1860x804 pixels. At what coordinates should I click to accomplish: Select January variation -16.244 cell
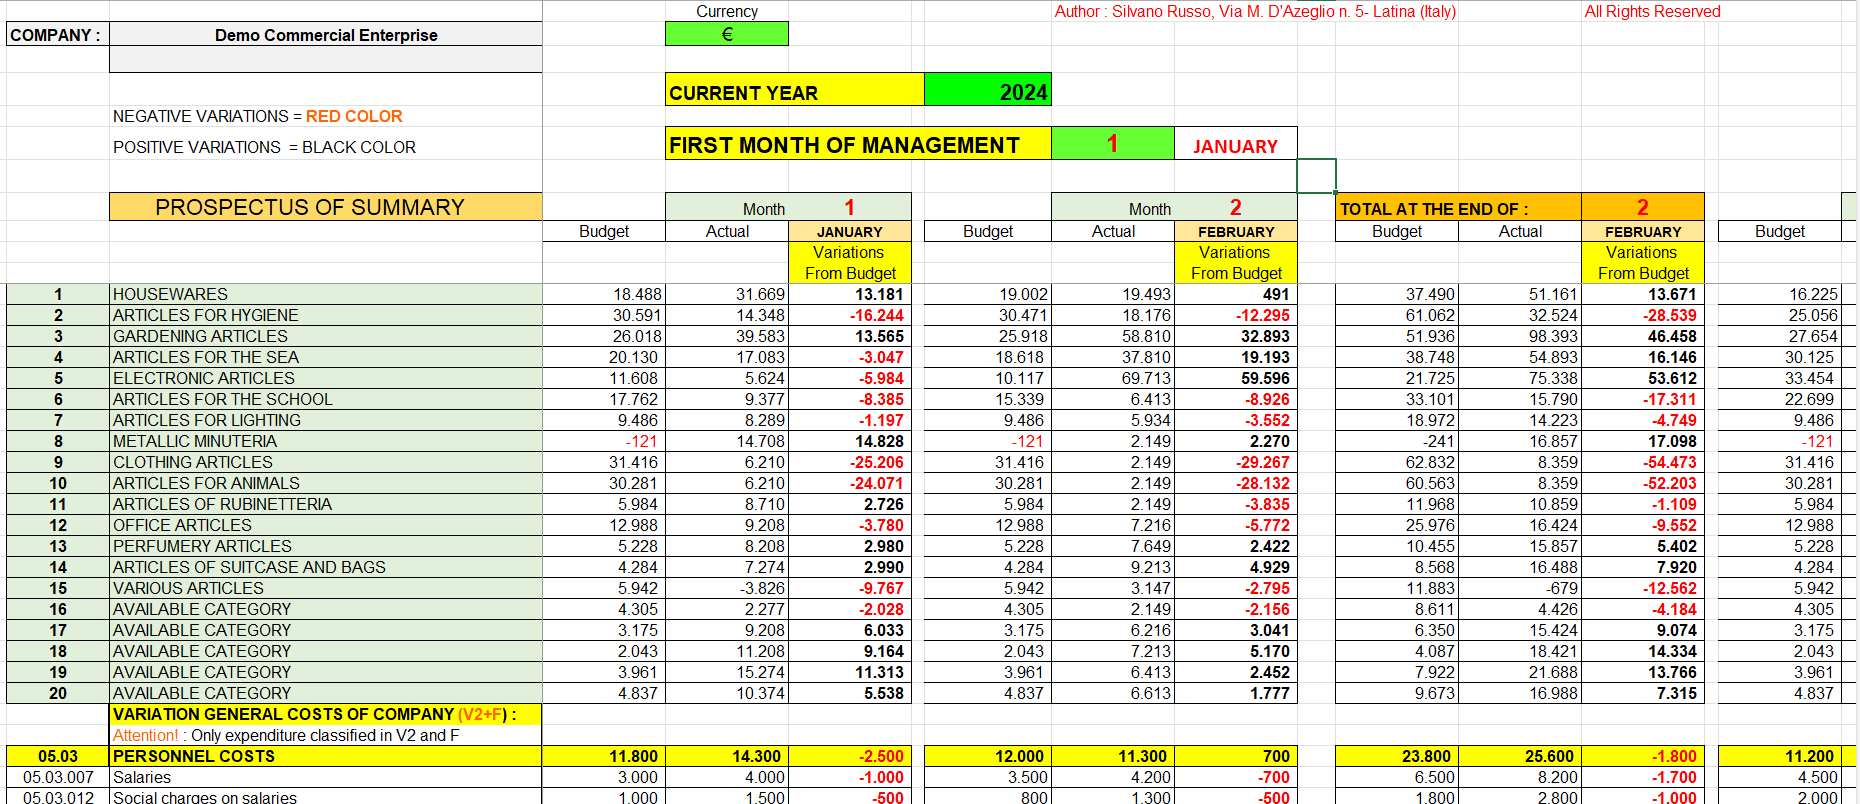(850, 315)
